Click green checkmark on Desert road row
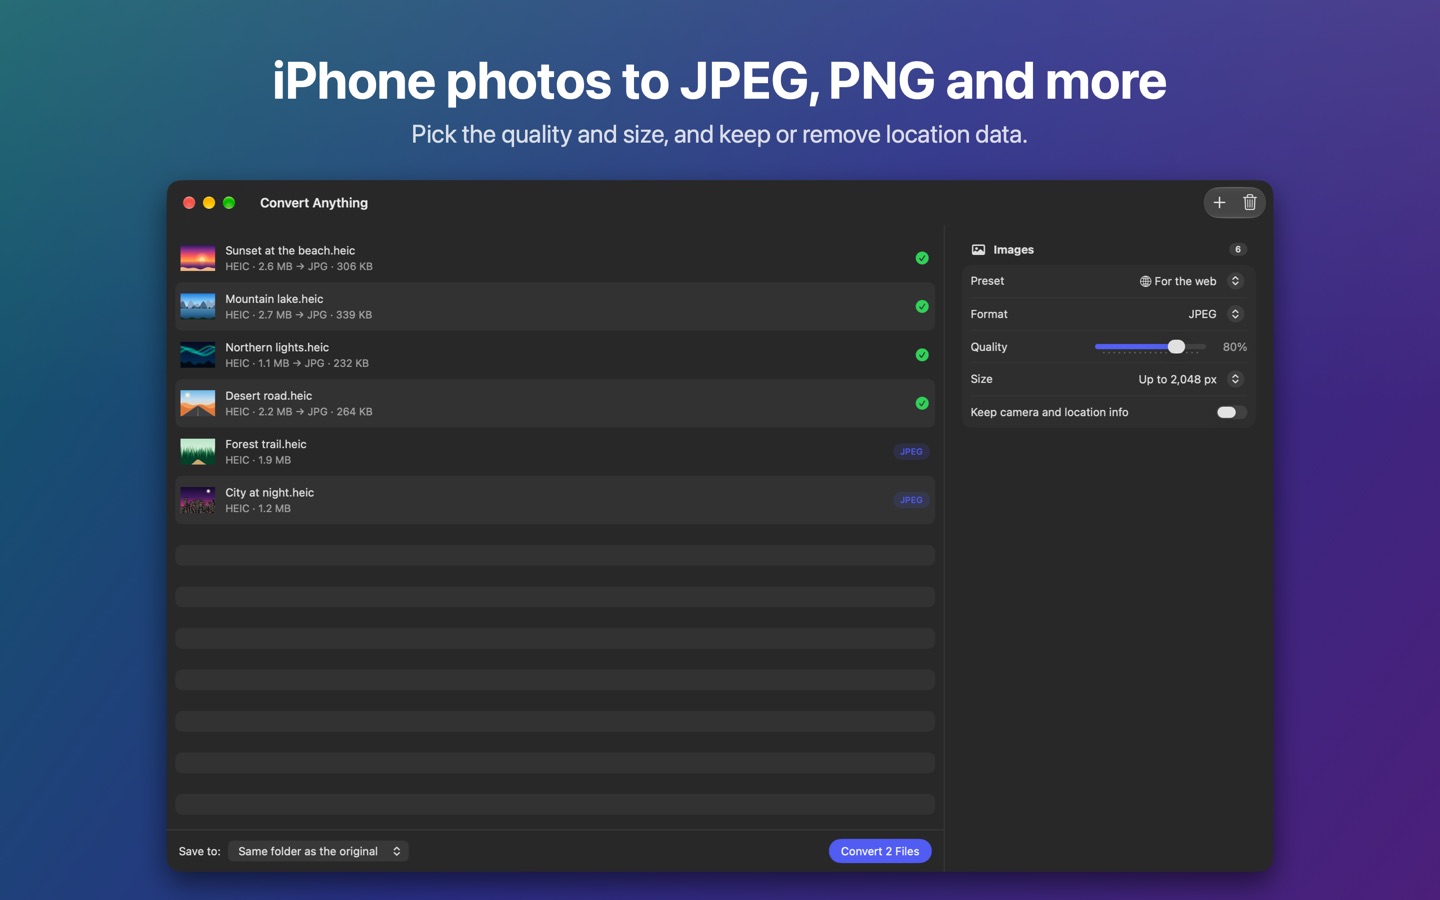The width and height of the screenshot is (1440, 900). (x=922, y=404)
